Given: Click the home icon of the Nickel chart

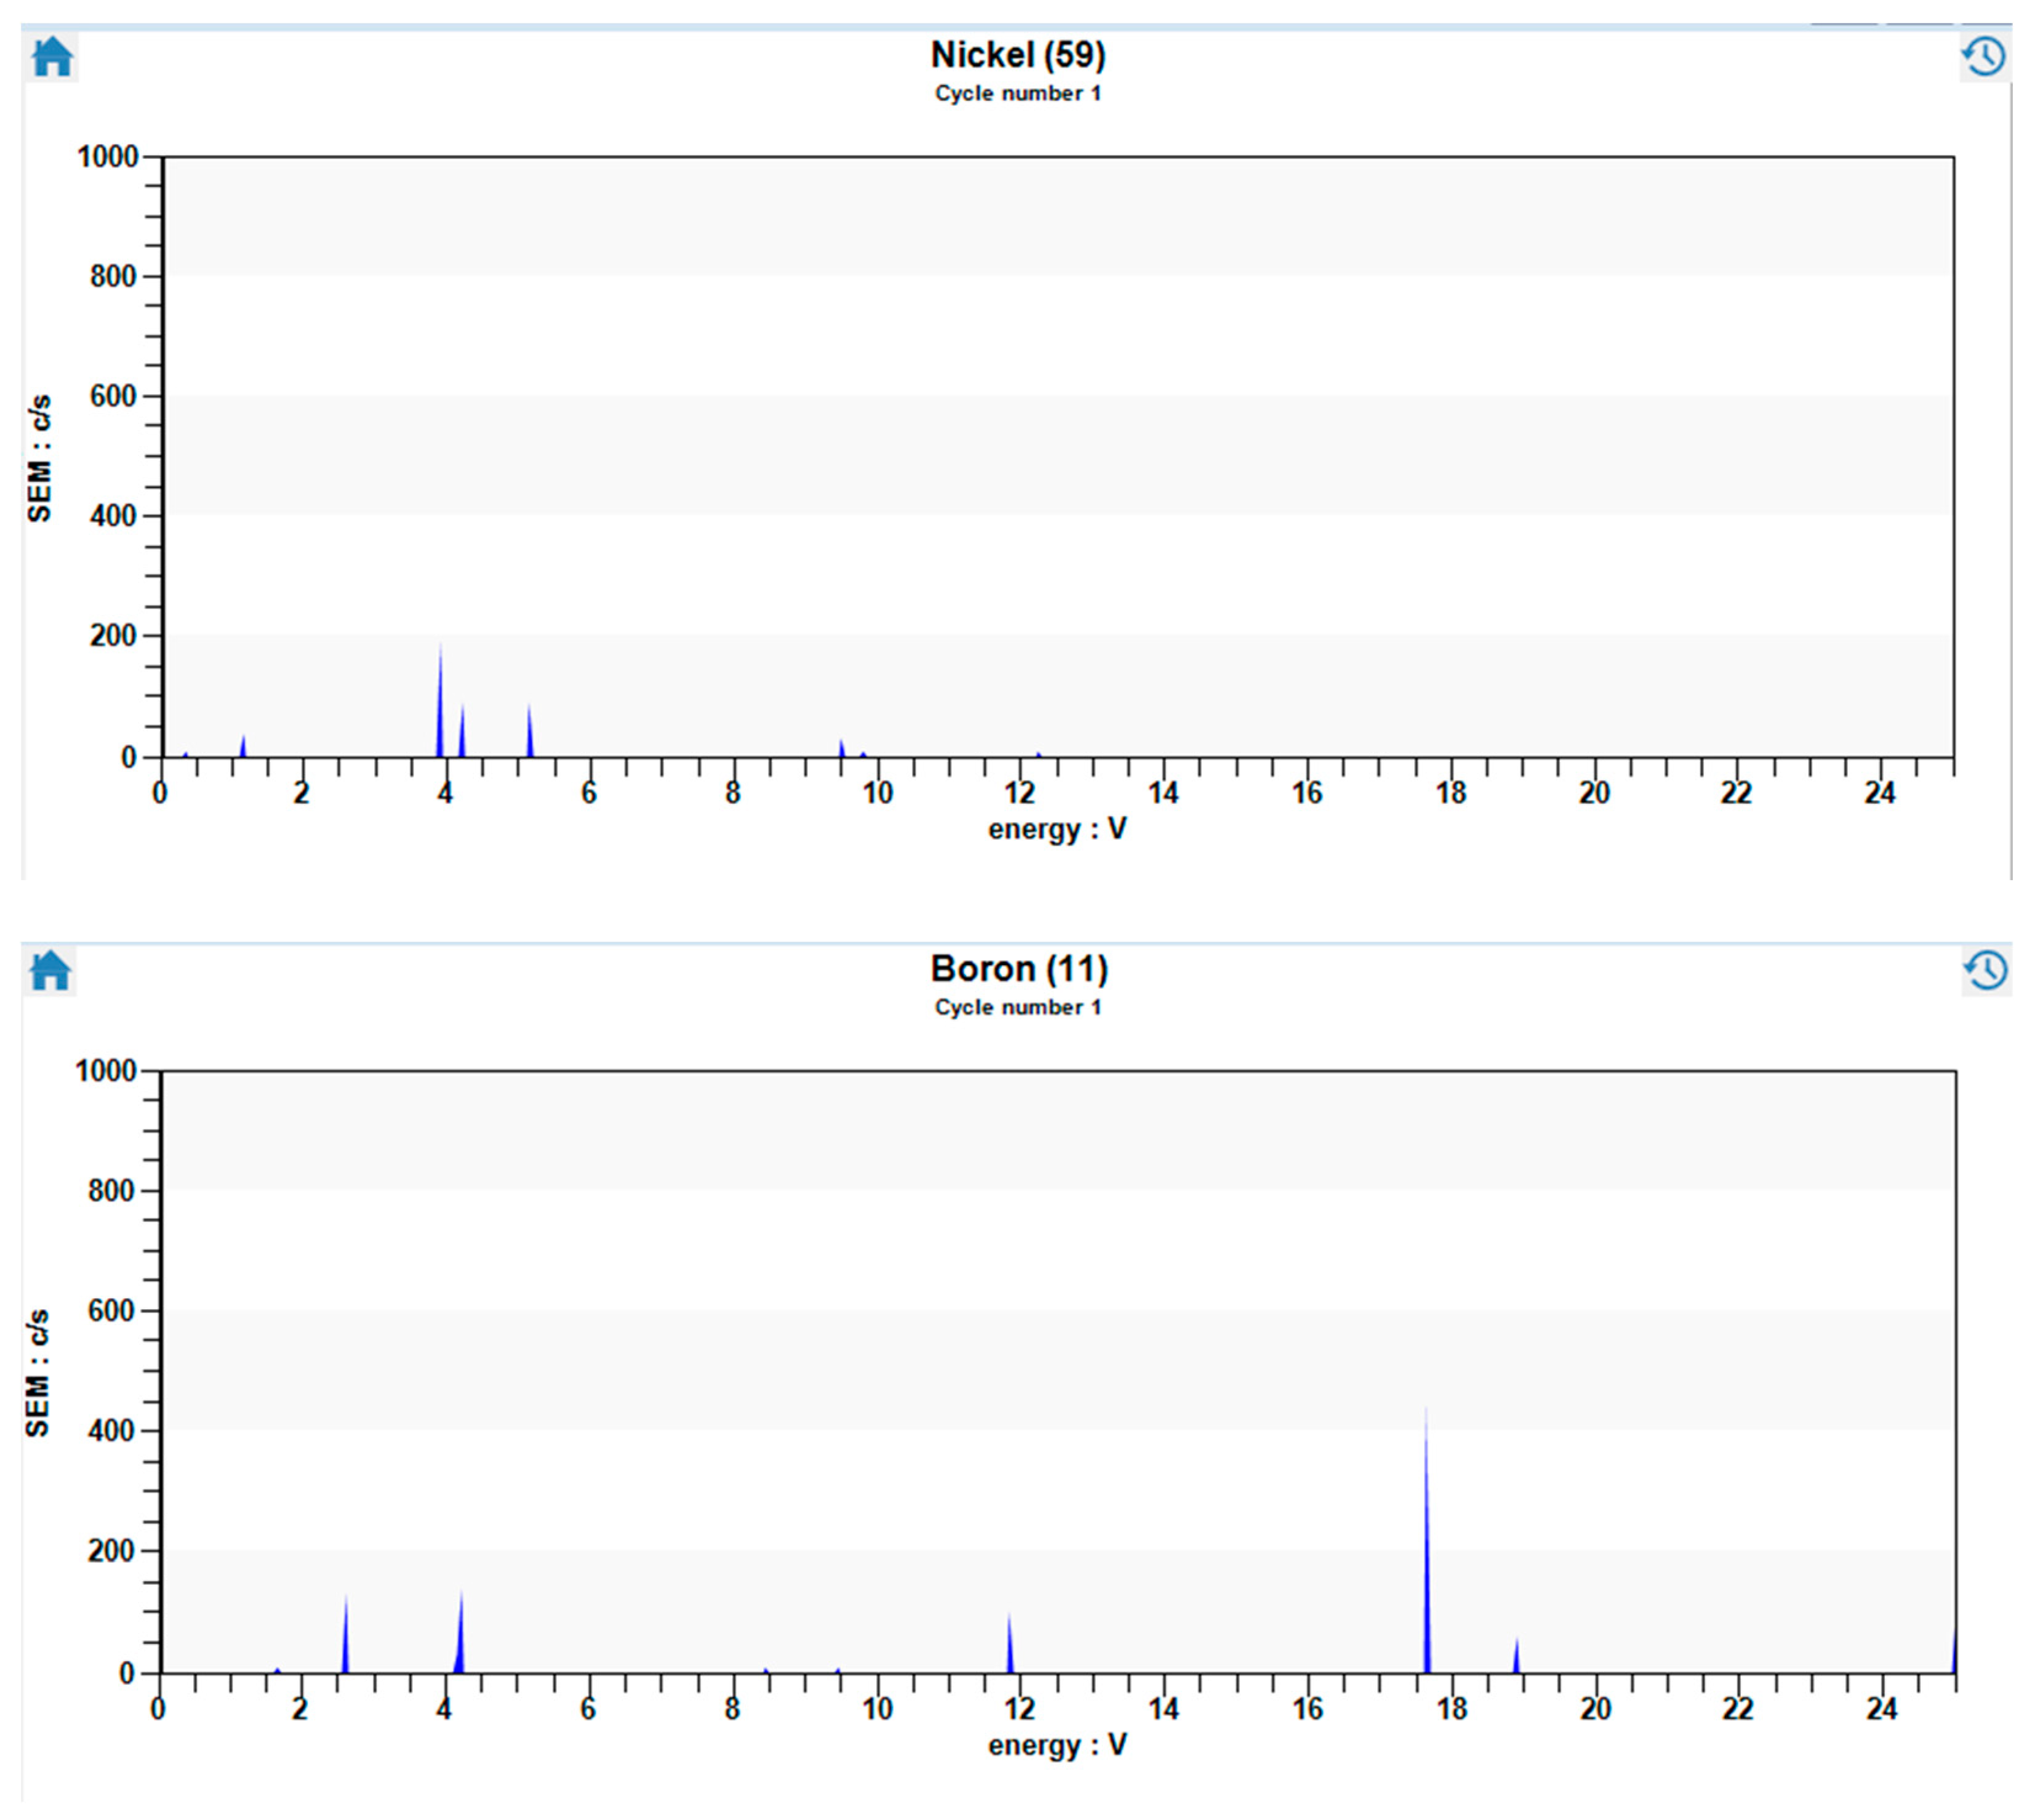Looking at the screenshot, I should click(52, 57).
